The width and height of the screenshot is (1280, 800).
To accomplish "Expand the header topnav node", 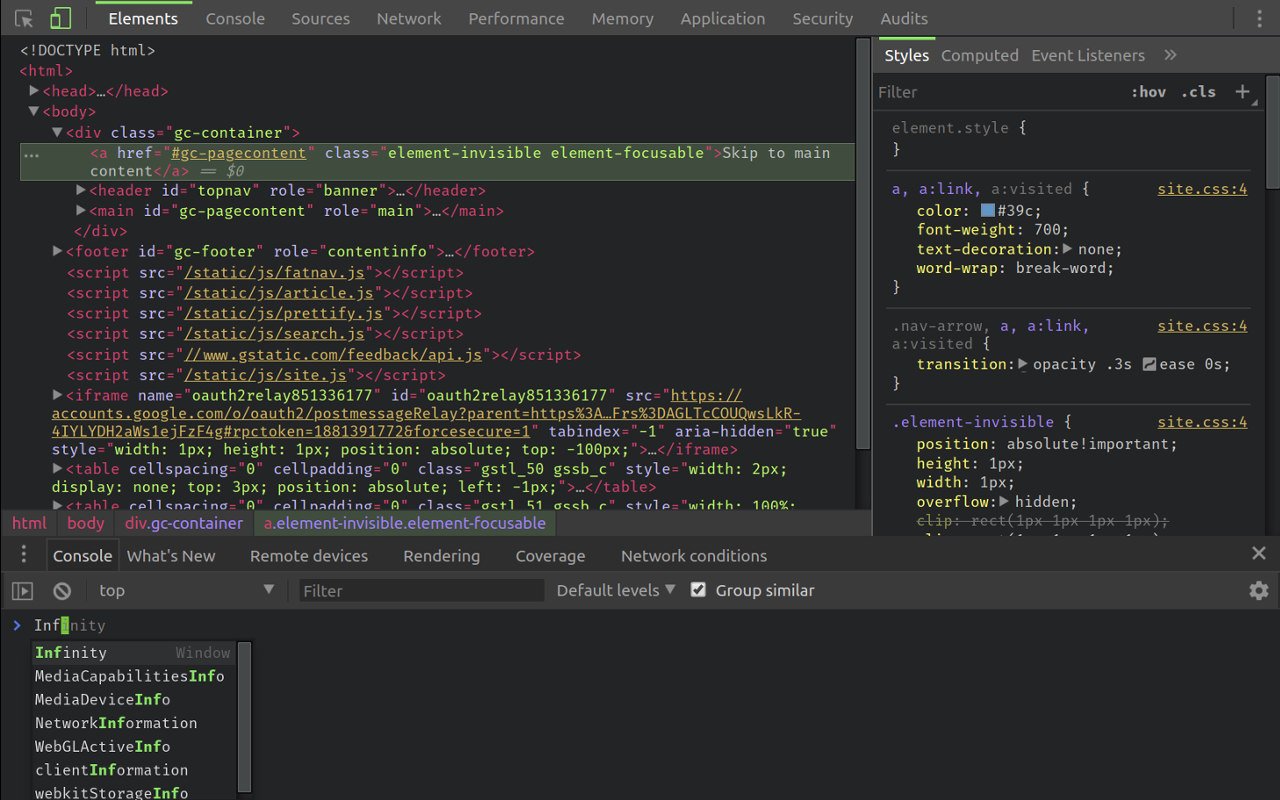I will (82, 190).
